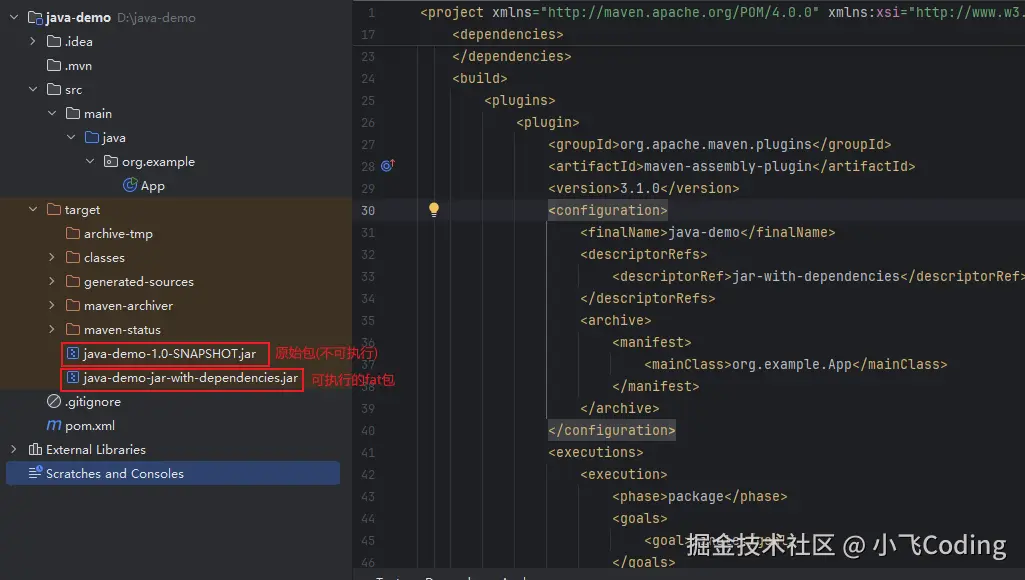Click the App class icon
The image size is (1025, 580).
click(129, 185)
